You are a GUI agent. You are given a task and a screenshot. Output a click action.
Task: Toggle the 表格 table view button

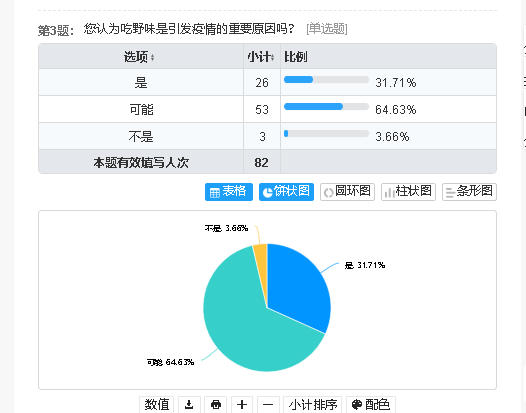[229, 192]
